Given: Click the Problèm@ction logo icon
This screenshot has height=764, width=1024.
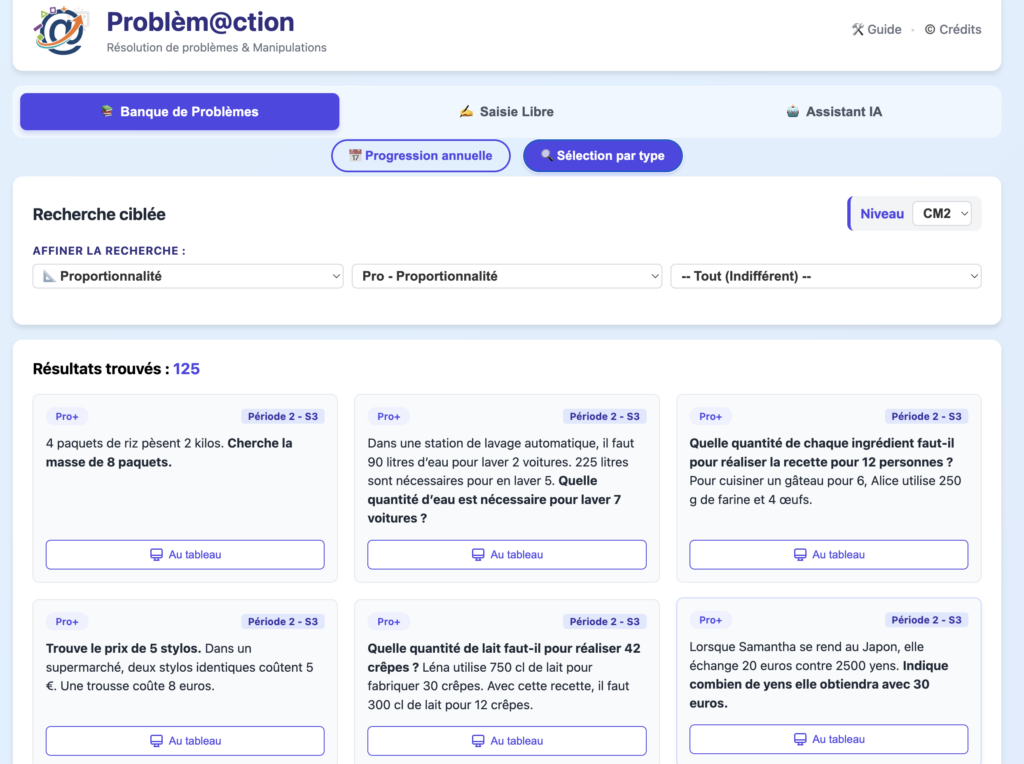Looking at the screenshot, I should click(x=59, y=30).
